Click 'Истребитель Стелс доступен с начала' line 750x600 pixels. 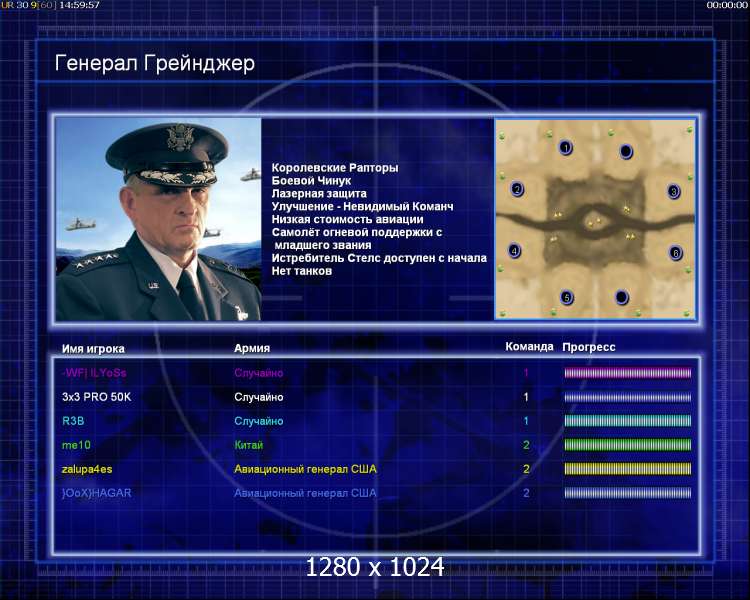[x=379, y=258]
